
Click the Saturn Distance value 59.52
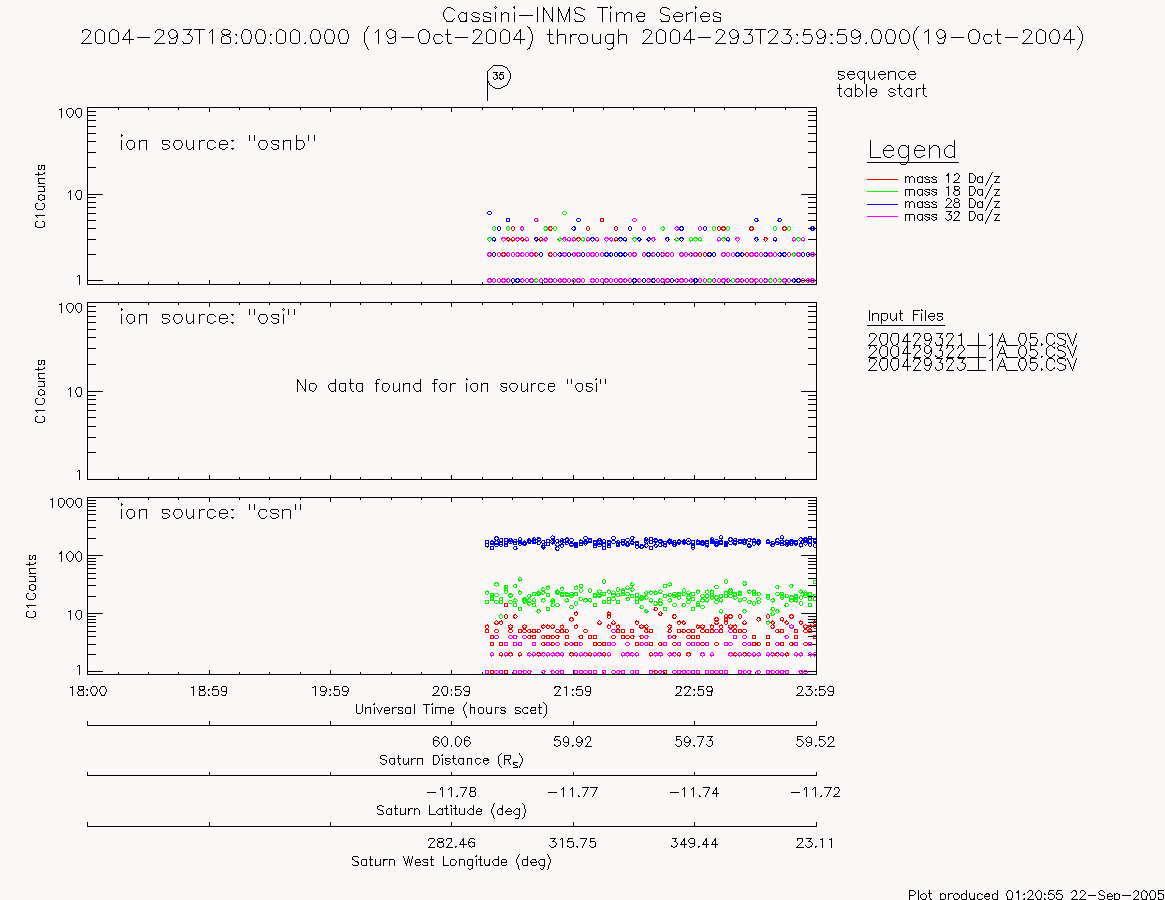(x=815, y=742)
